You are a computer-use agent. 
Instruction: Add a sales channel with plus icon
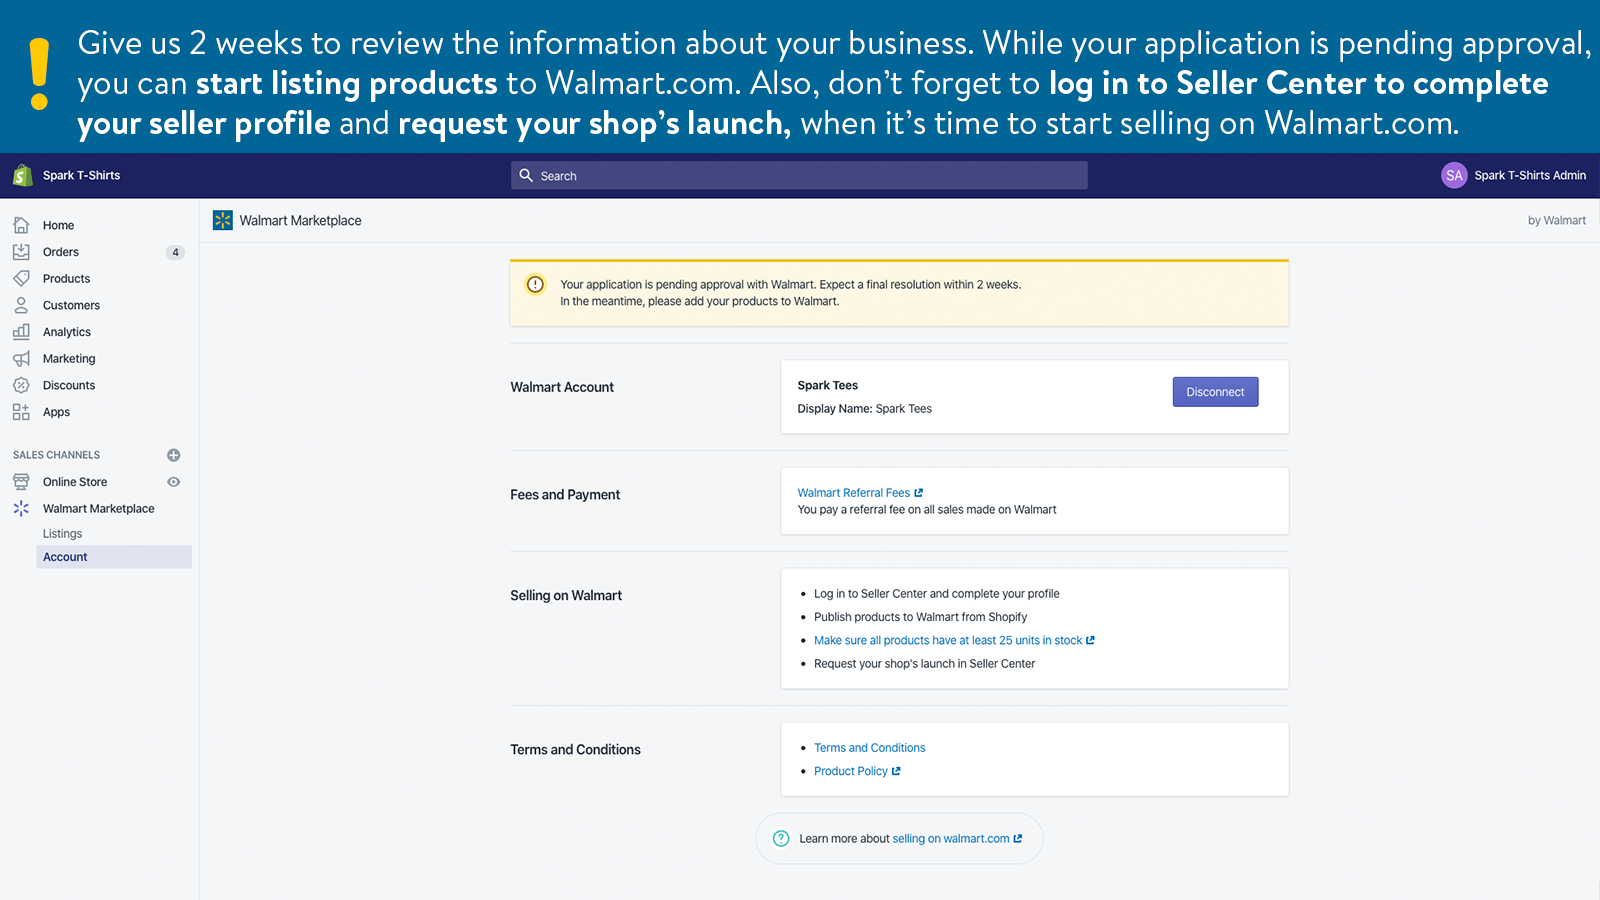[x=173, y=455]
